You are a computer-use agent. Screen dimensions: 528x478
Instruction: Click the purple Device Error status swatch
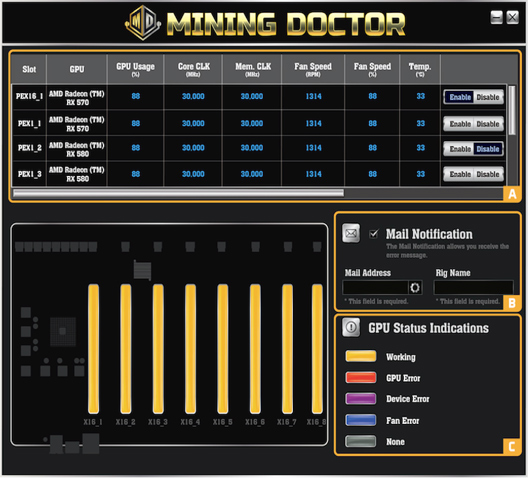click(361, 399)
